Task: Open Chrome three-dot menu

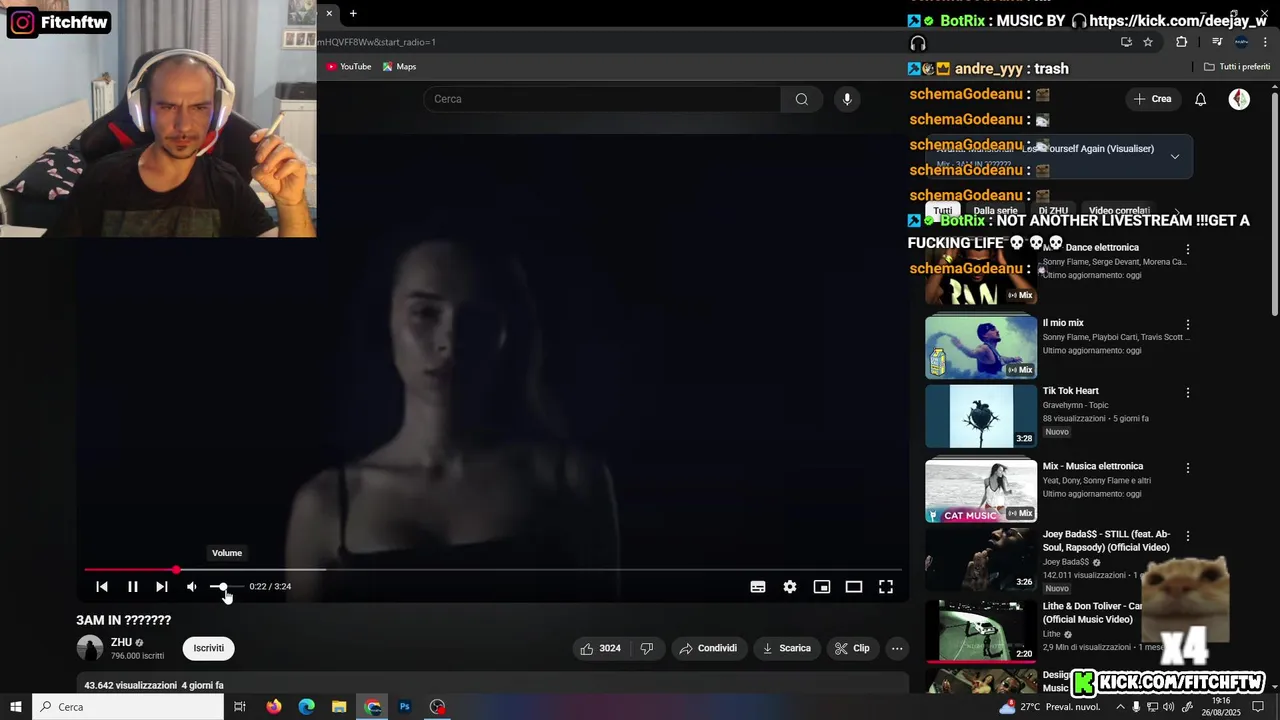Action: pyautogui.click(x=1265, y=42)
